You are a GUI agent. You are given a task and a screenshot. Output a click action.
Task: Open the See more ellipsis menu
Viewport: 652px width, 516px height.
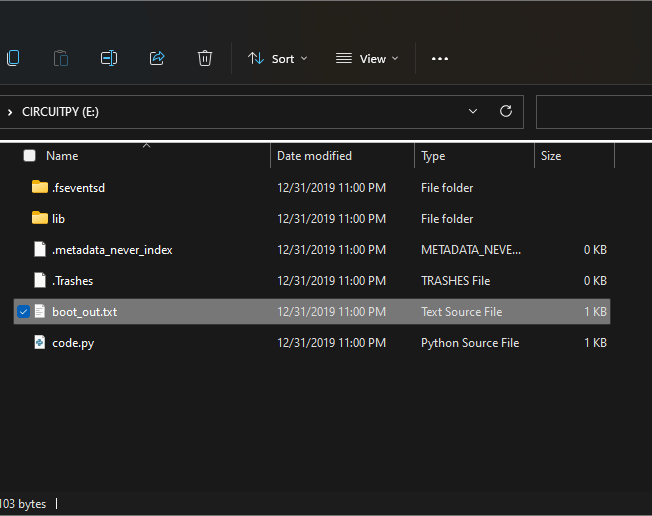point(440,59)
